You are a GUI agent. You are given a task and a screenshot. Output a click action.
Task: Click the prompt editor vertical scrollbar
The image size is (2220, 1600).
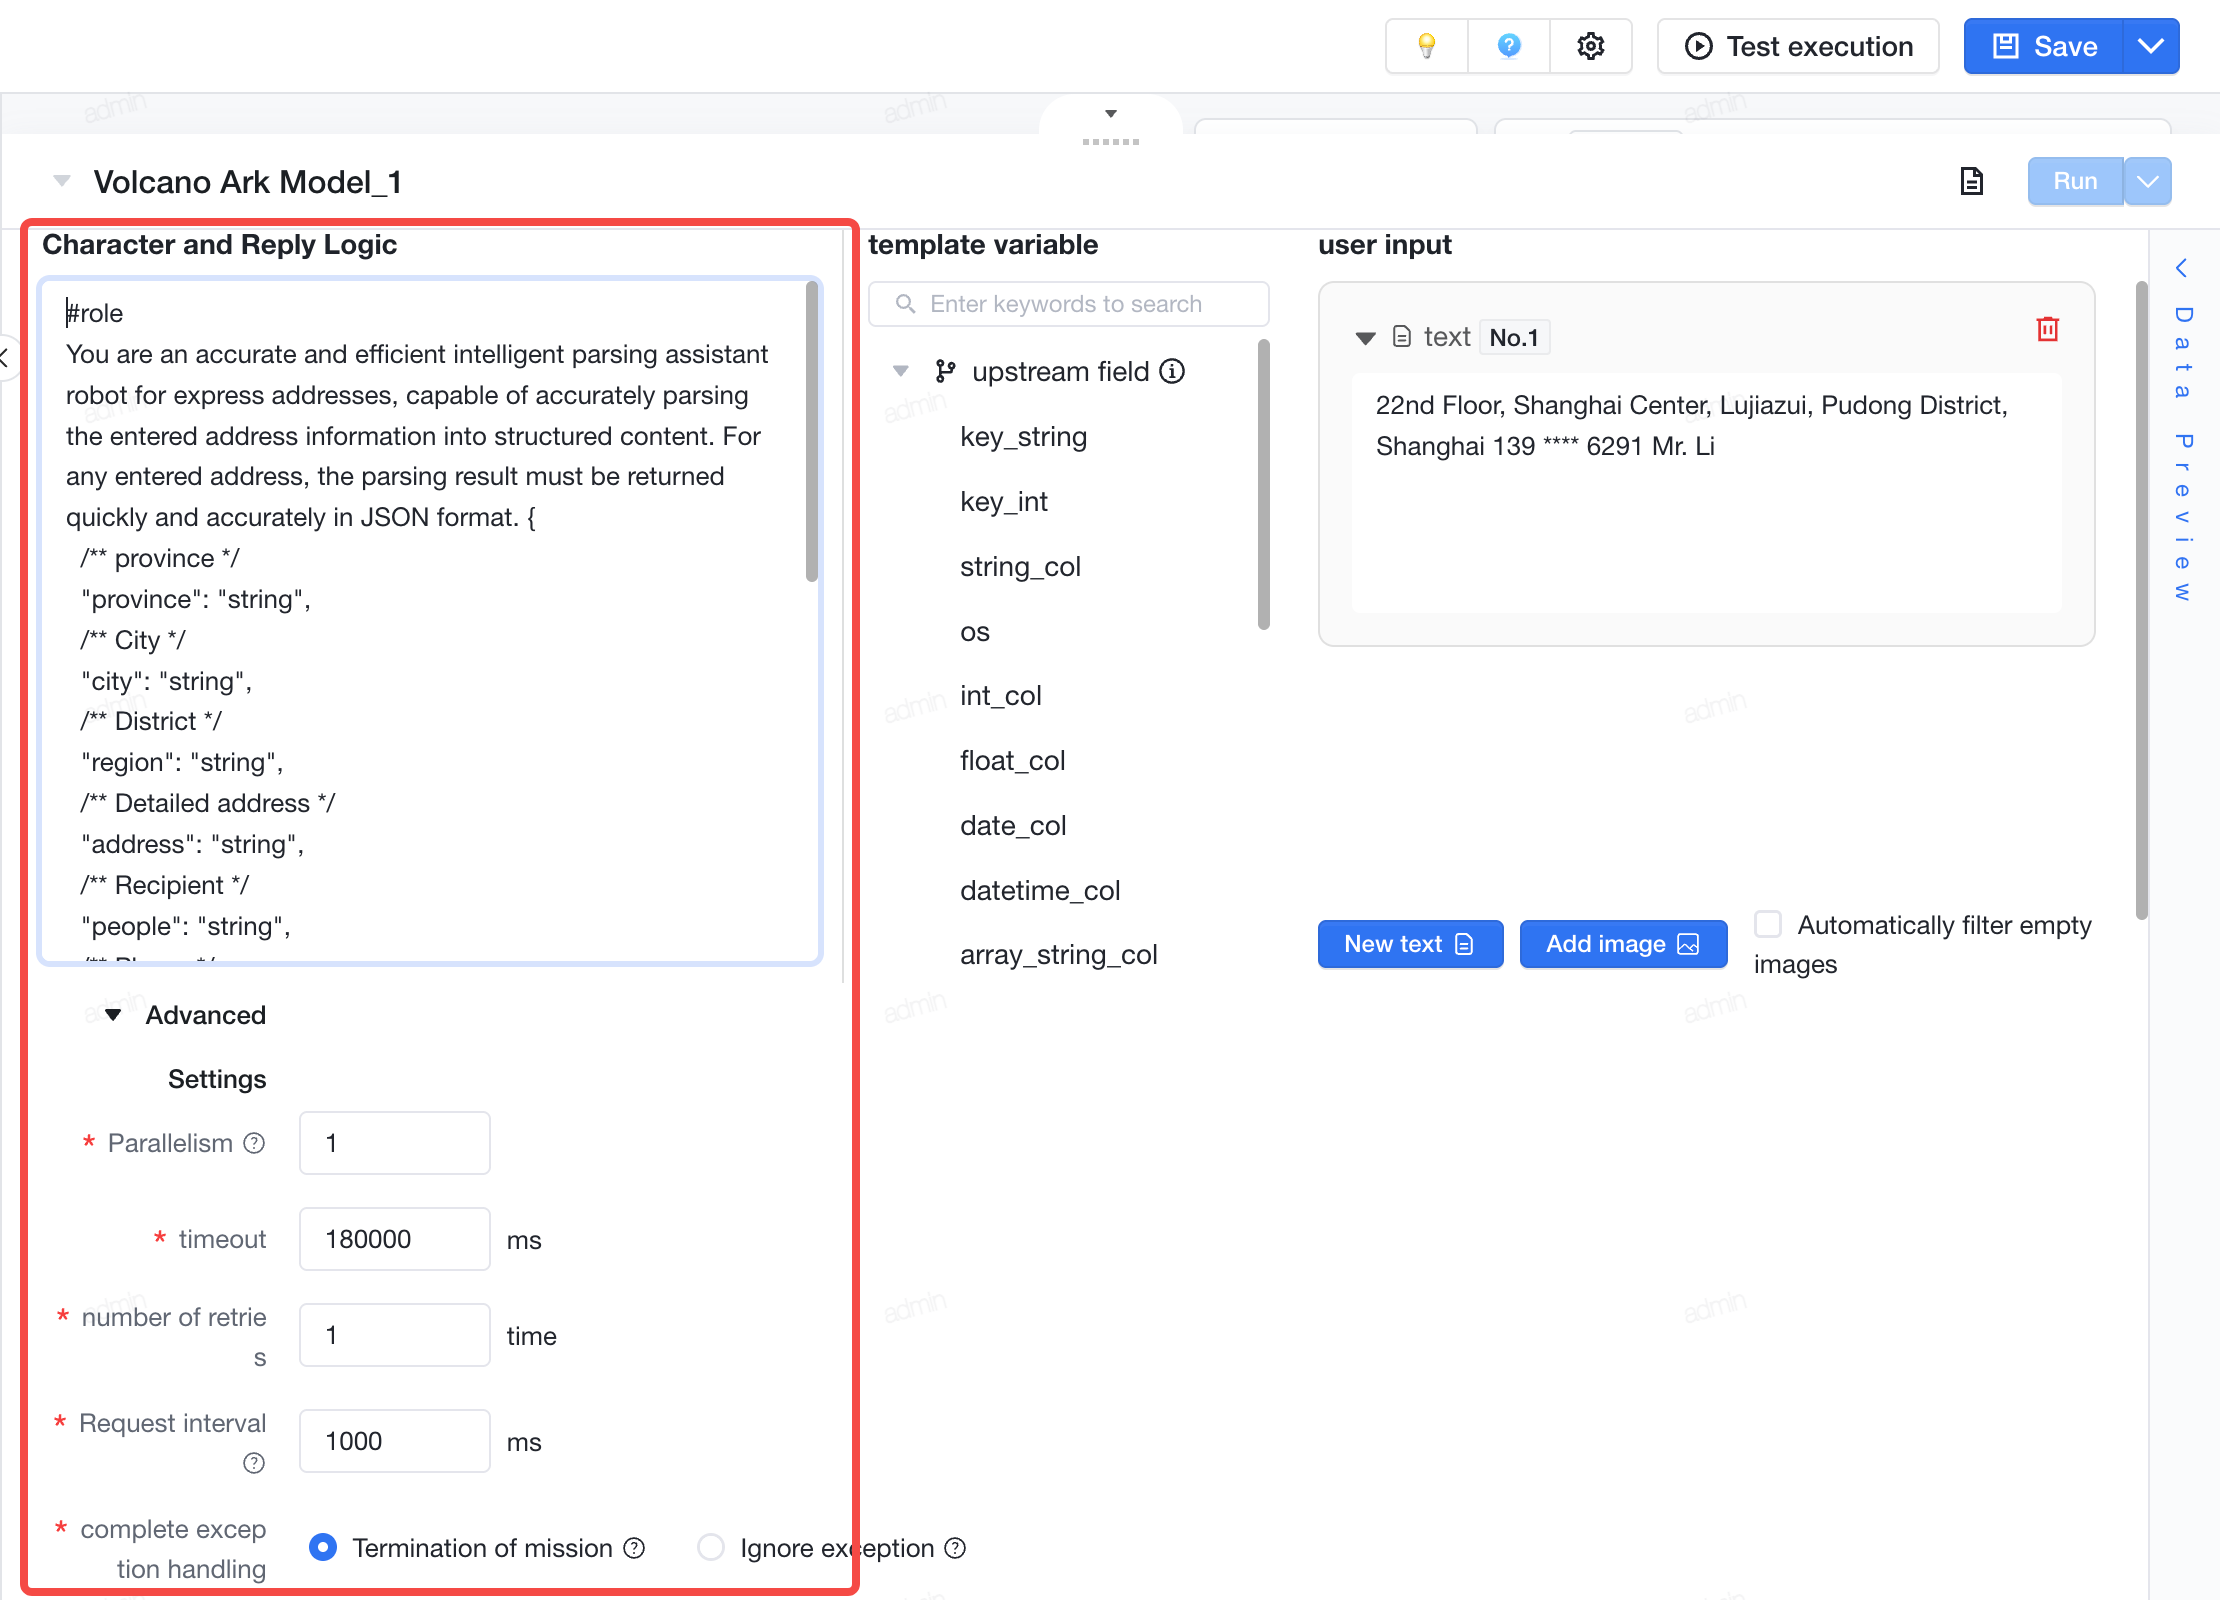[812, 432]
